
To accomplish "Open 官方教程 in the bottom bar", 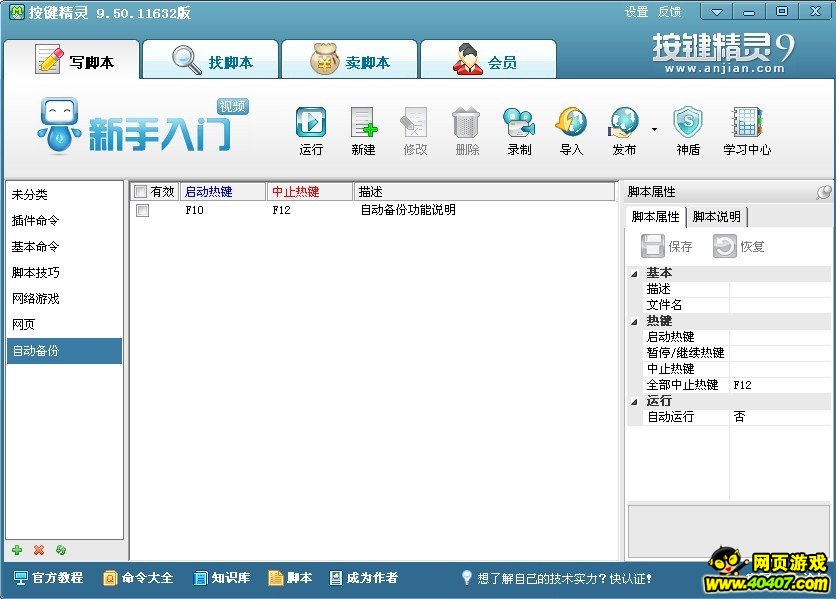I will [x=49, y=578].
